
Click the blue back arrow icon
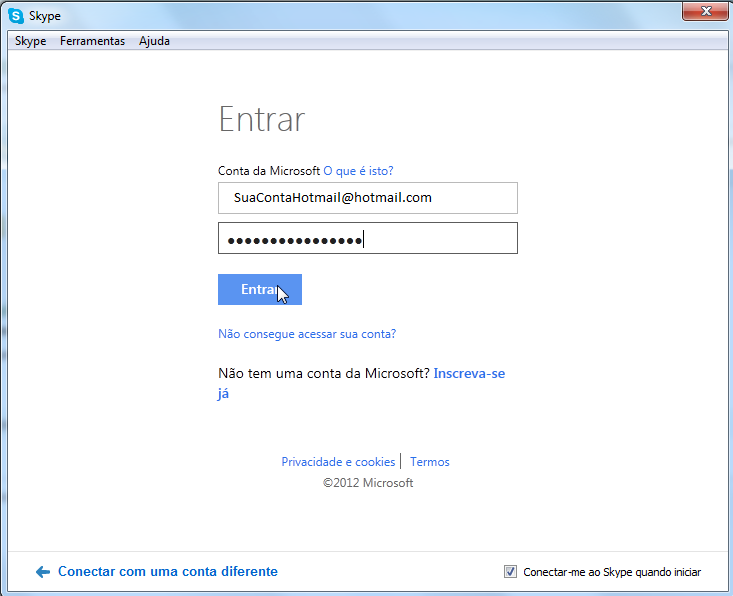43,572
